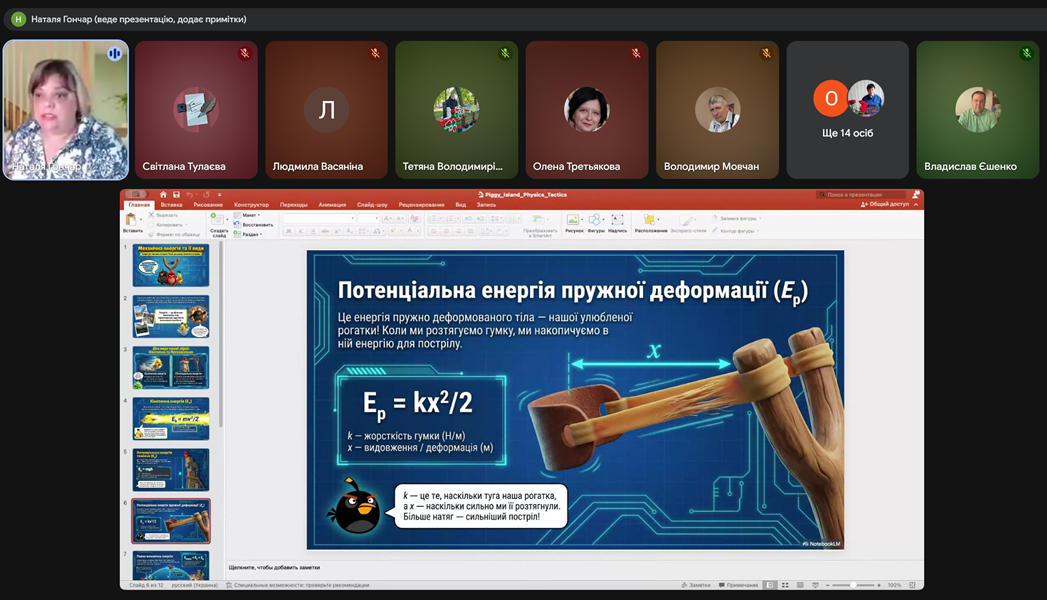Screen dimensions: 1047x600
Task: Click the Восстановить reset button
Action: pos(253,224)
